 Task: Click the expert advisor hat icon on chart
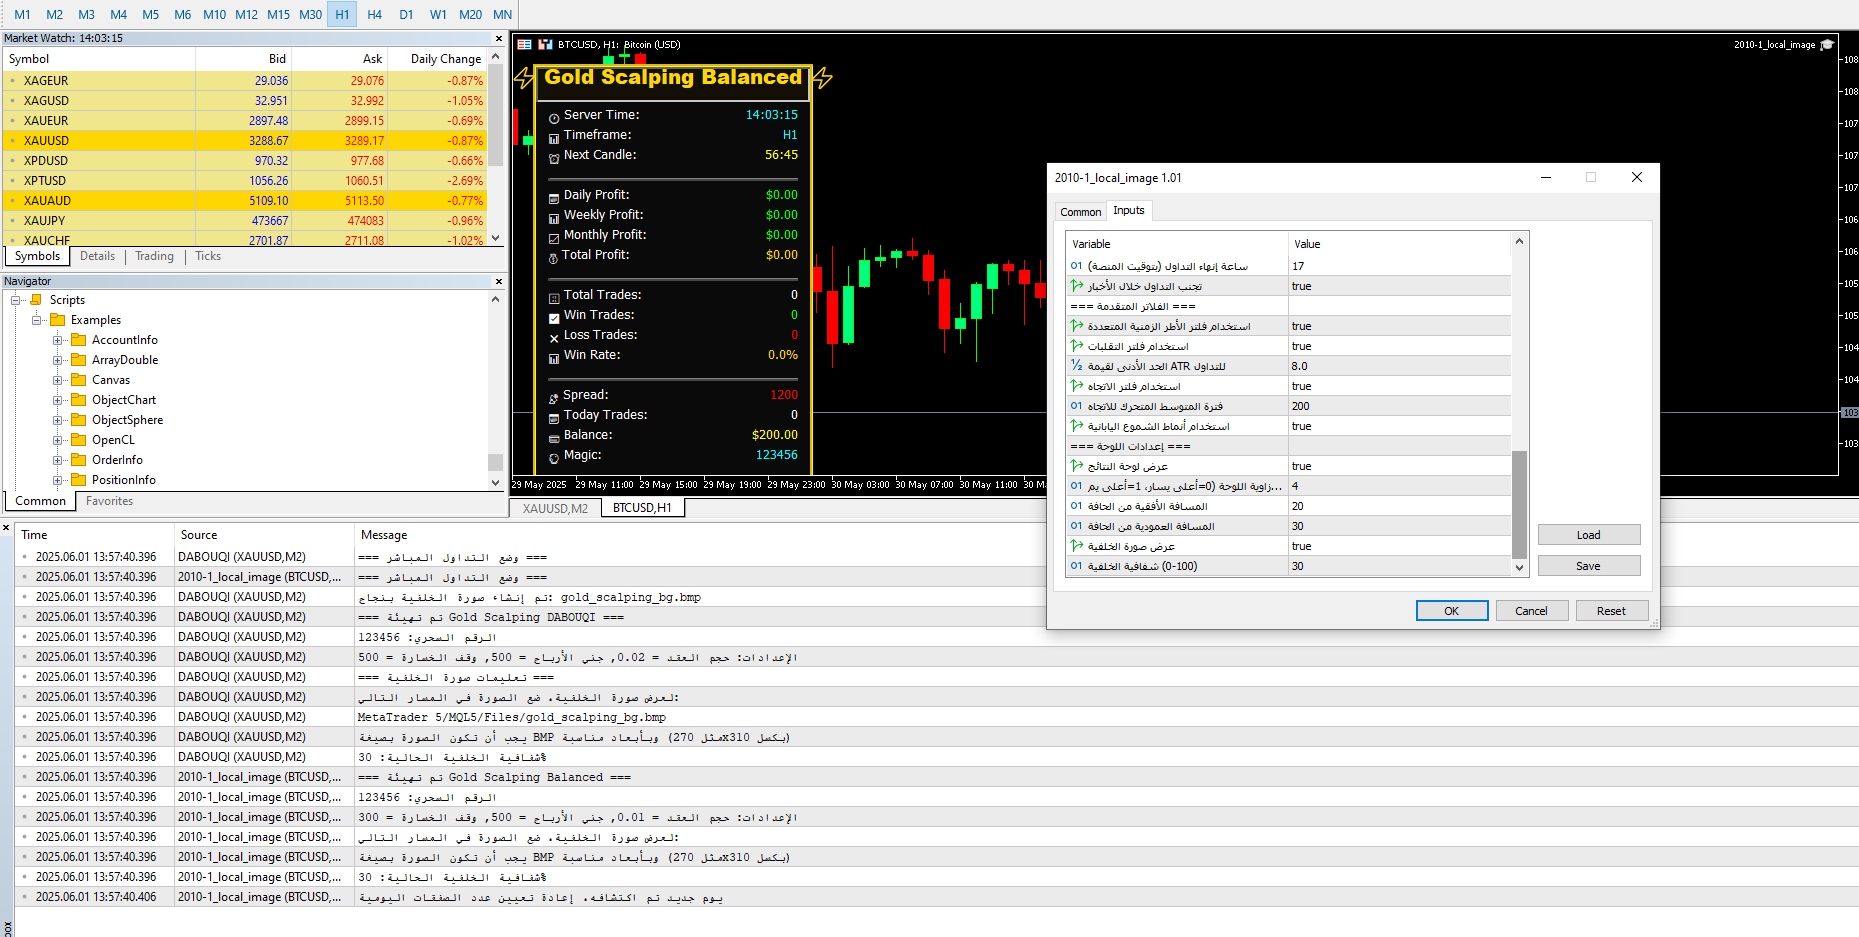1827,44
